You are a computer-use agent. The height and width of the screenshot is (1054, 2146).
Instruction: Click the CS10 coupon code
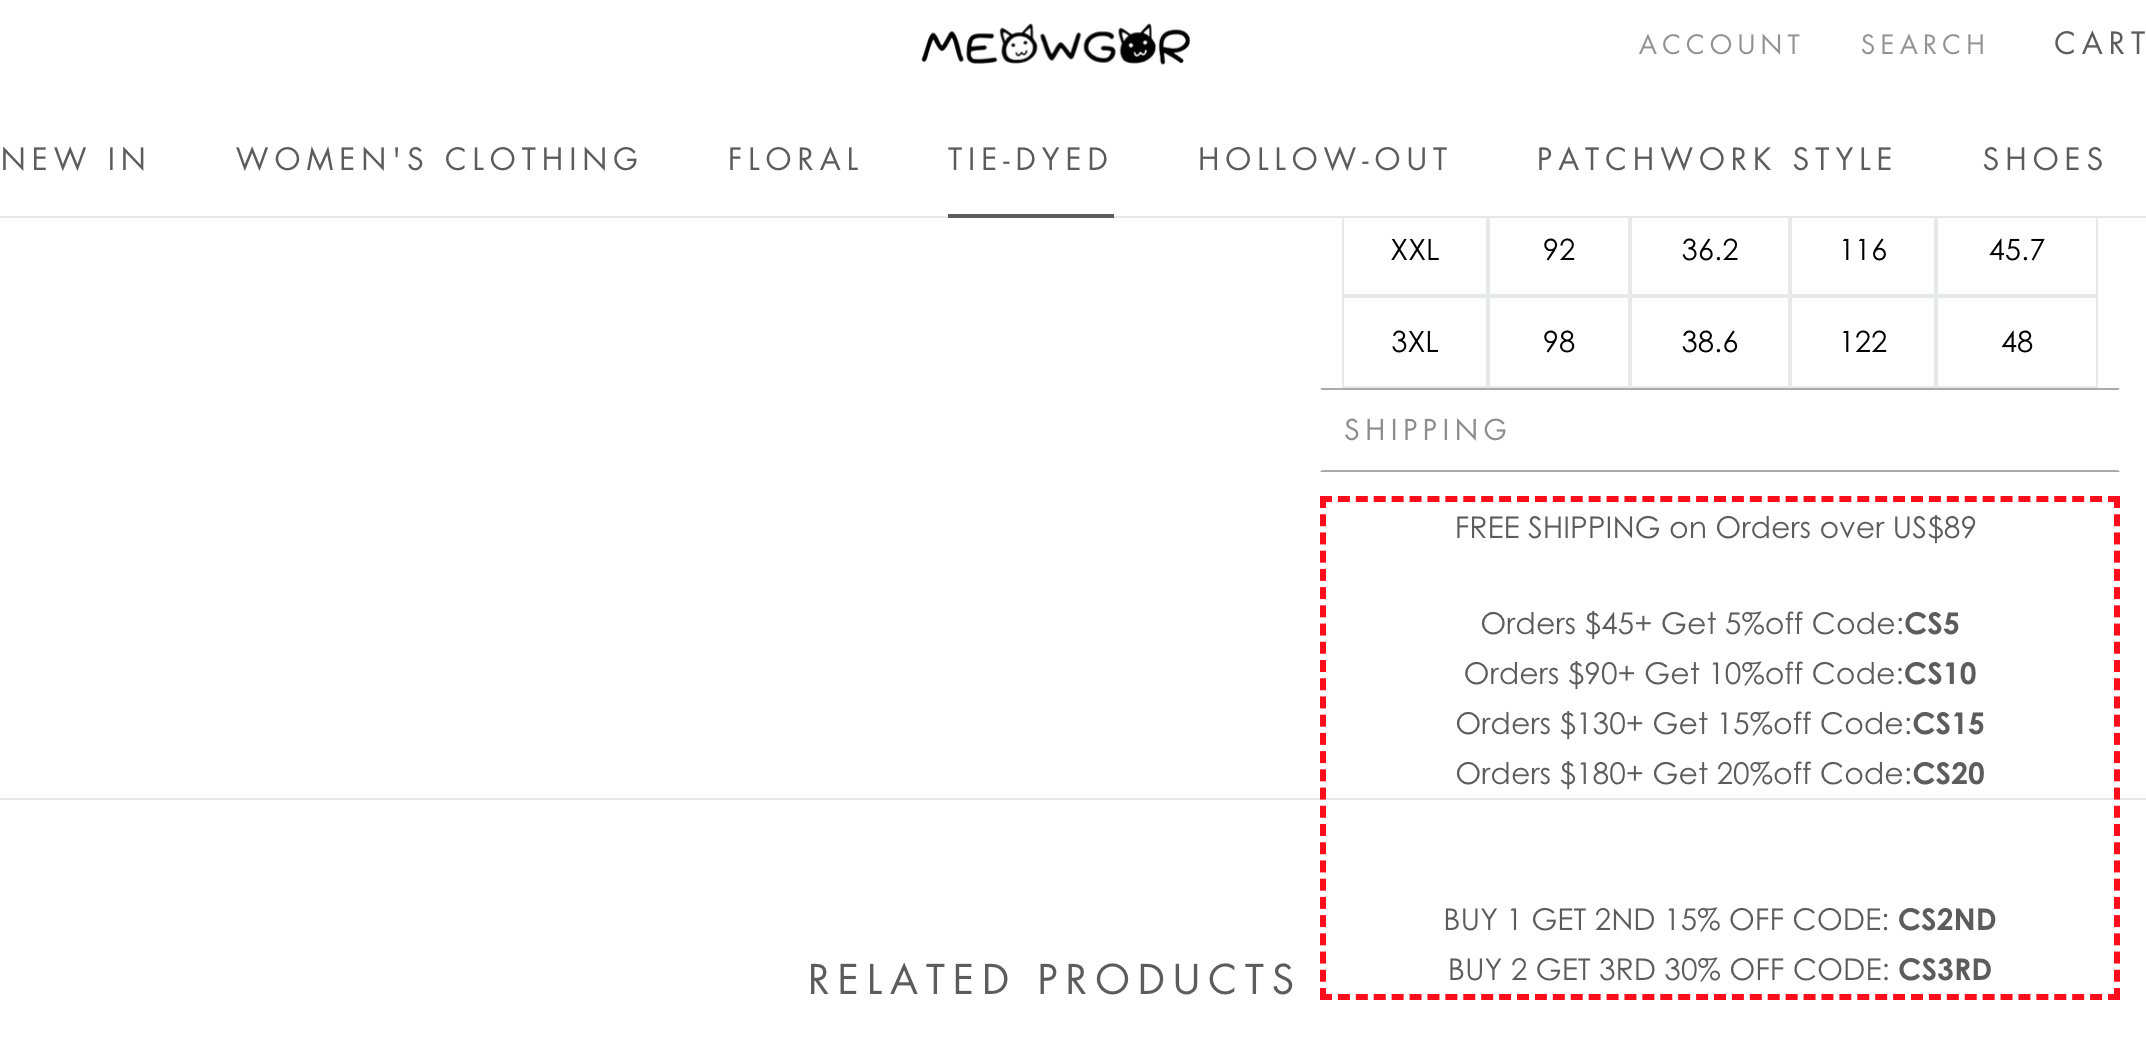coord(1940,674)
